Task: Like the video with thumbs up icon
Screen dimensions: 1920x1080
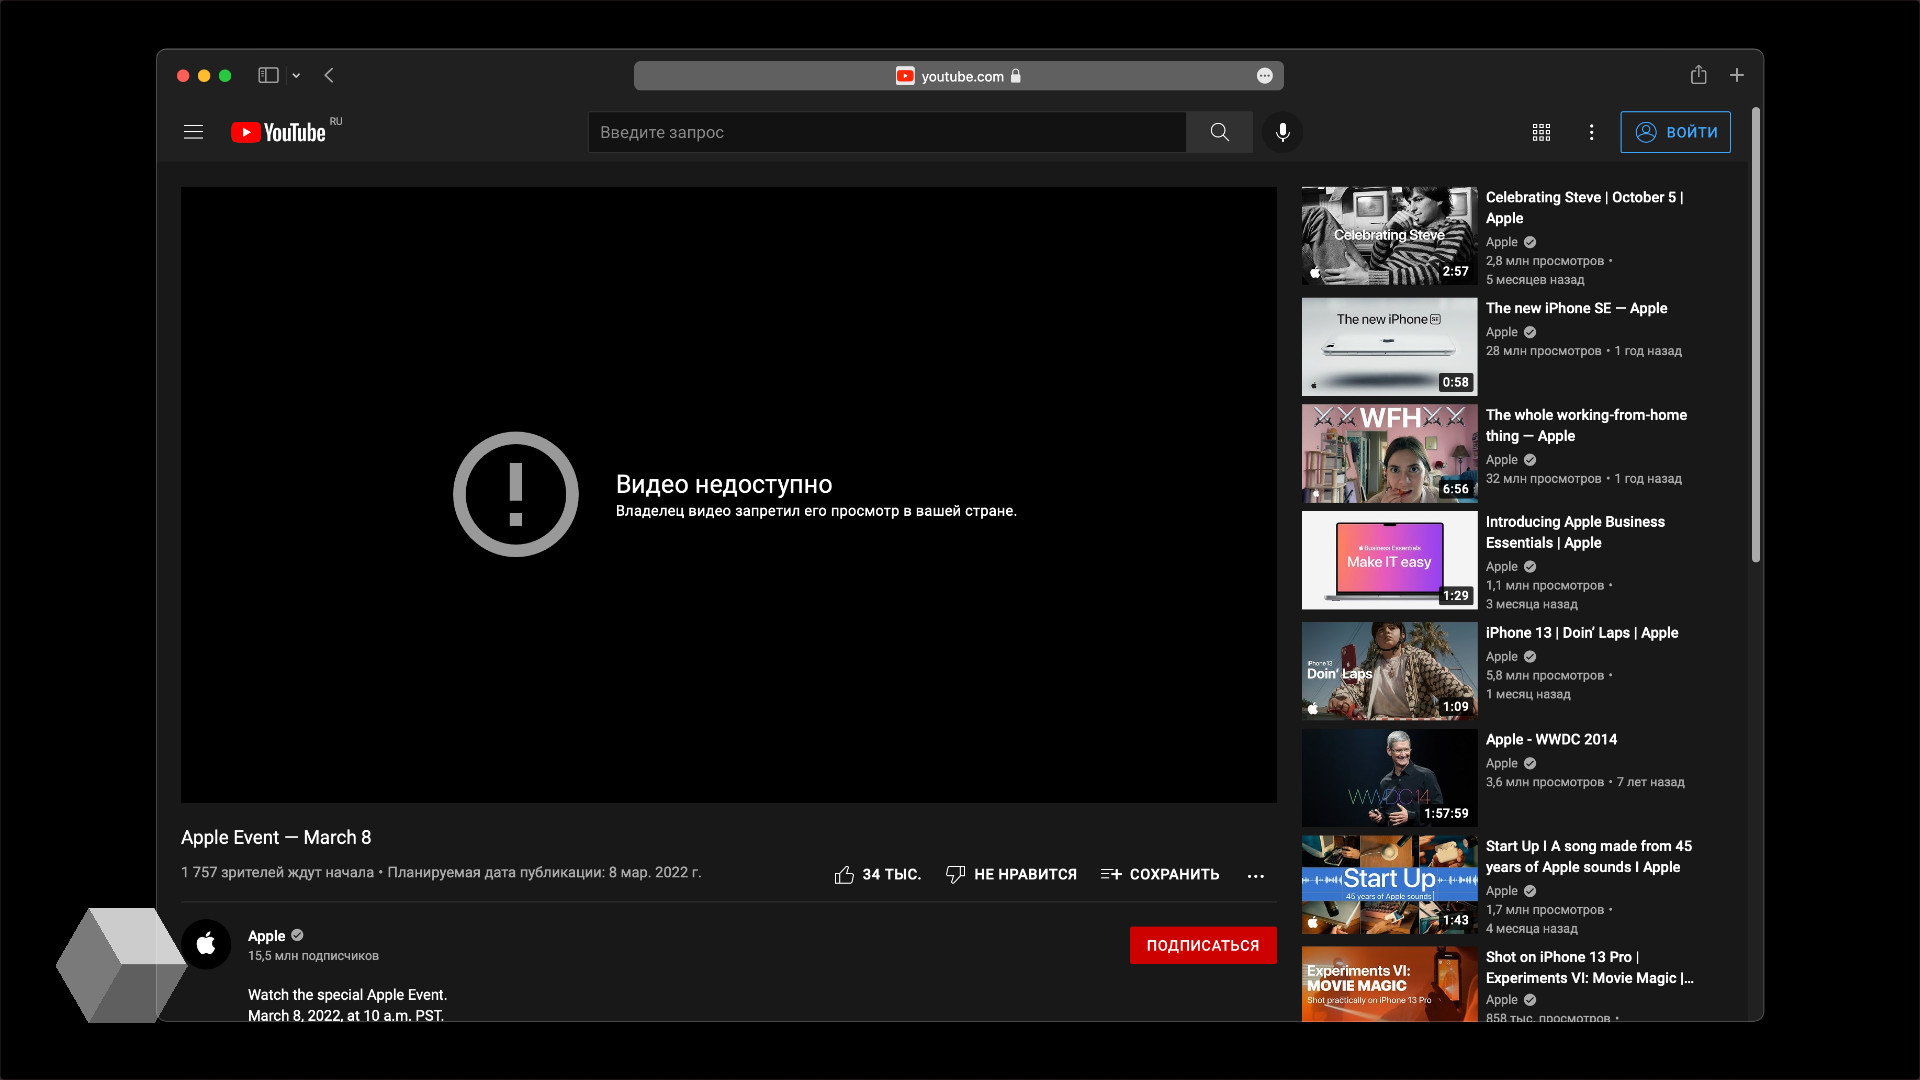Action: pyautogui.click(x=844, y=875)
